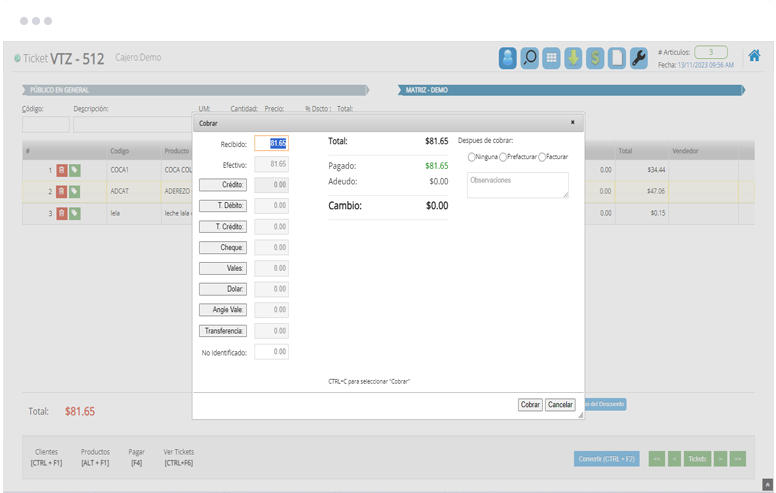Click green tag icon on lela row

[75, 213]
